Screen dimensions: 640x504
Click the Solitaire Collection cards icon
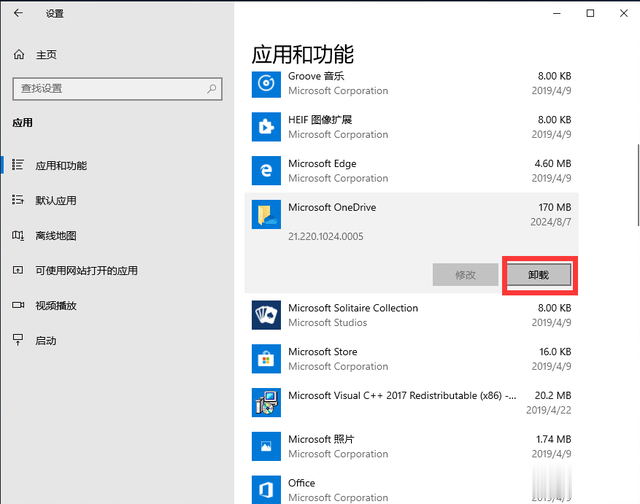[266, 315]
